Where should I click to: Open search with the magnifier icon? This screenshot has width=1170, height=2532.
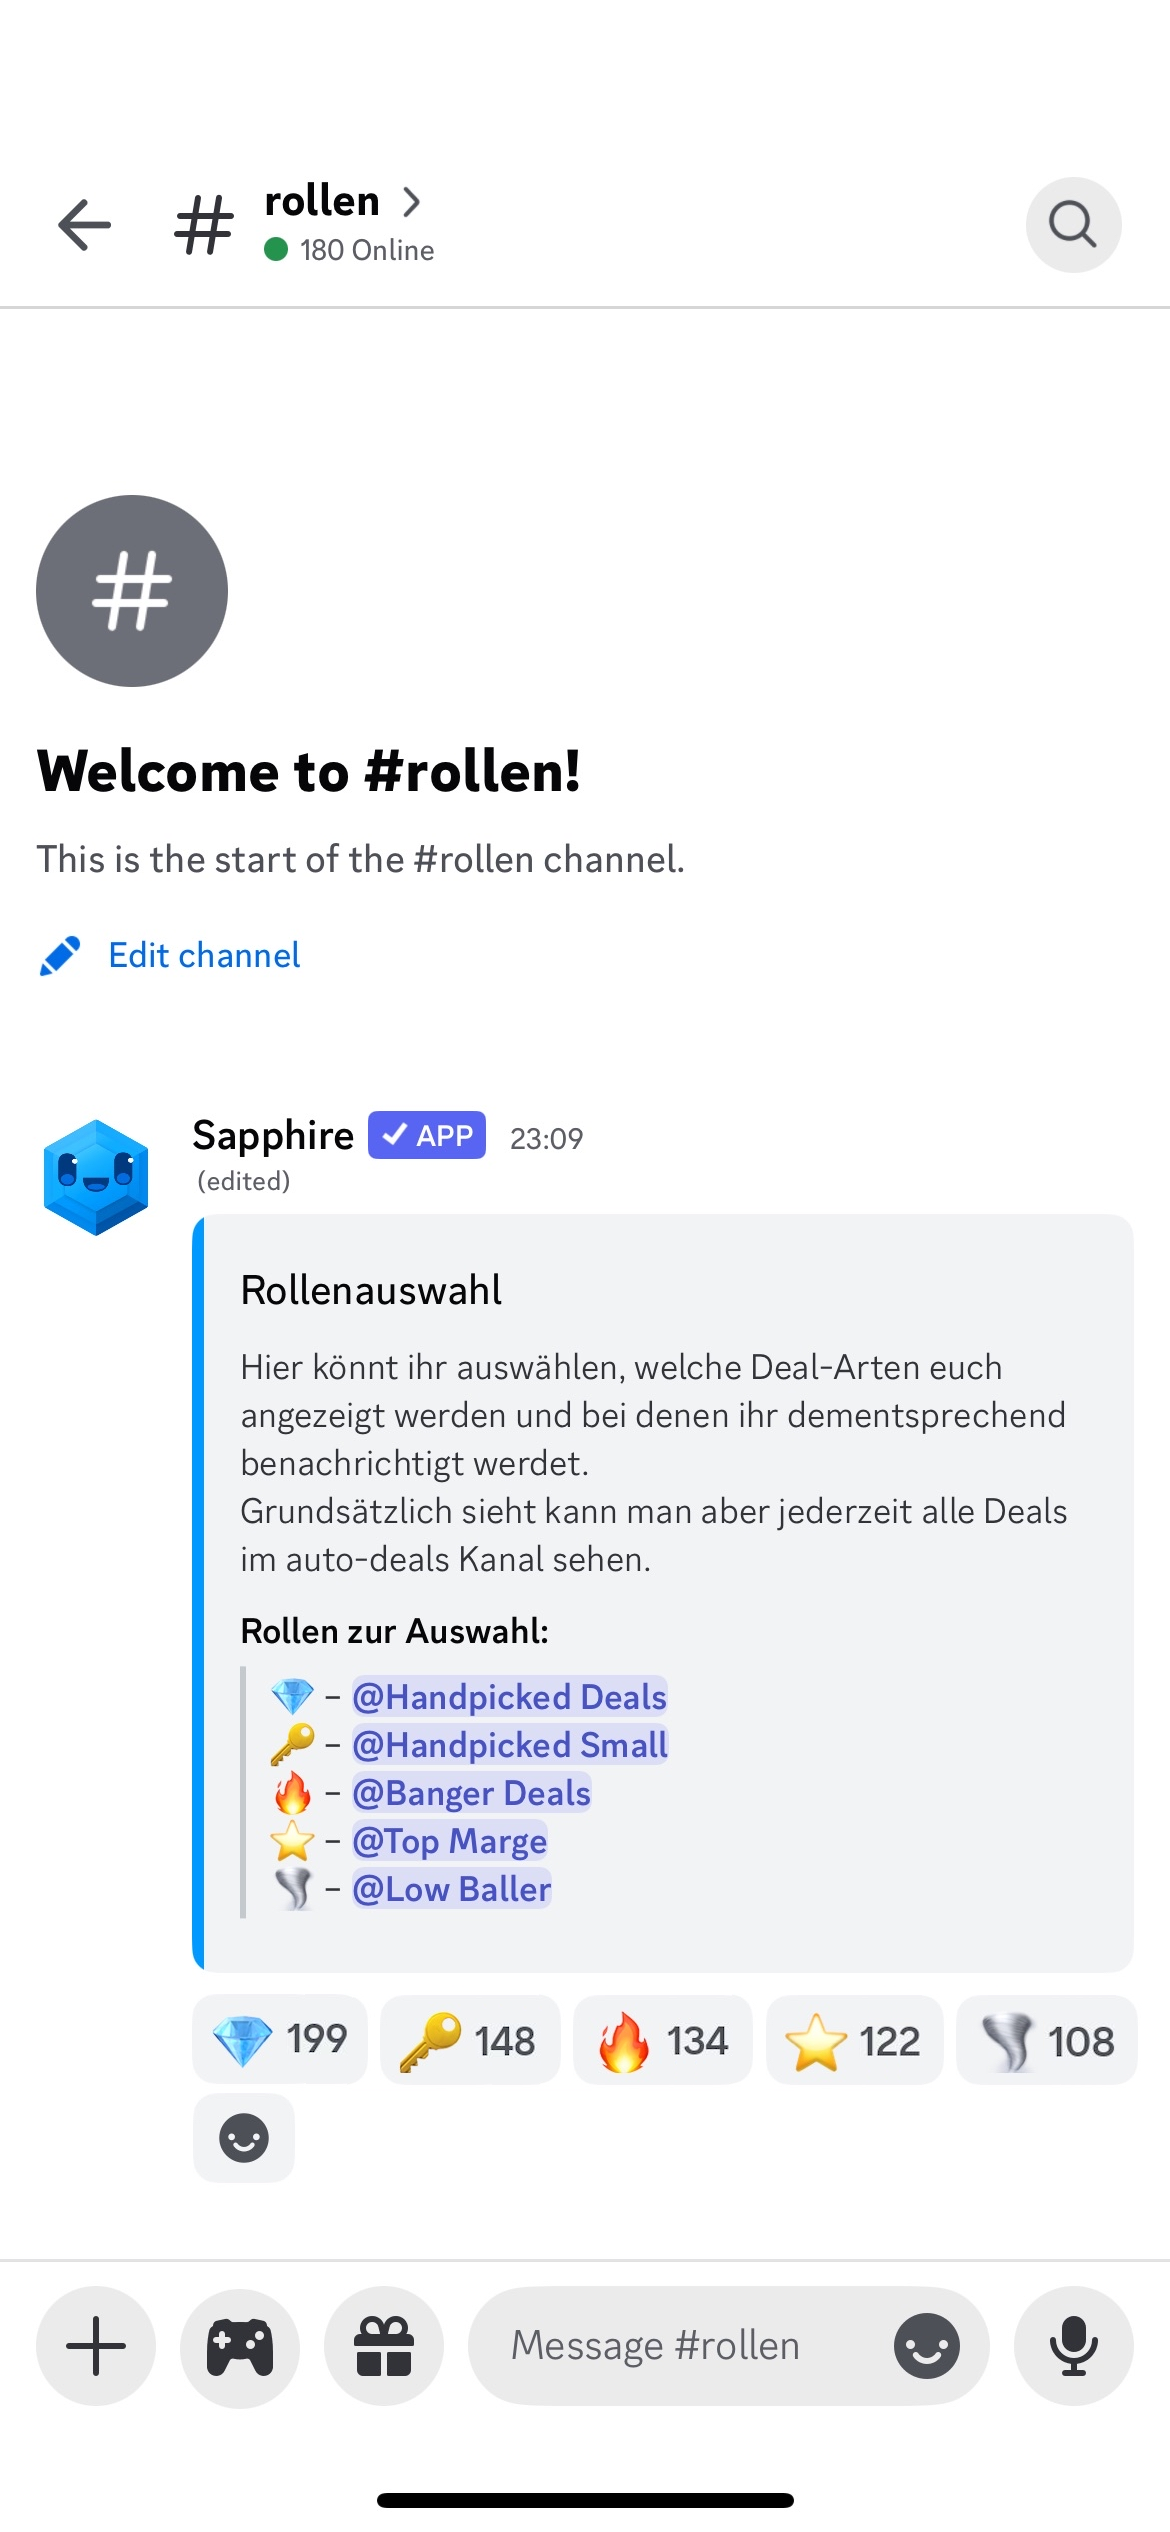tap(1073, 224)
